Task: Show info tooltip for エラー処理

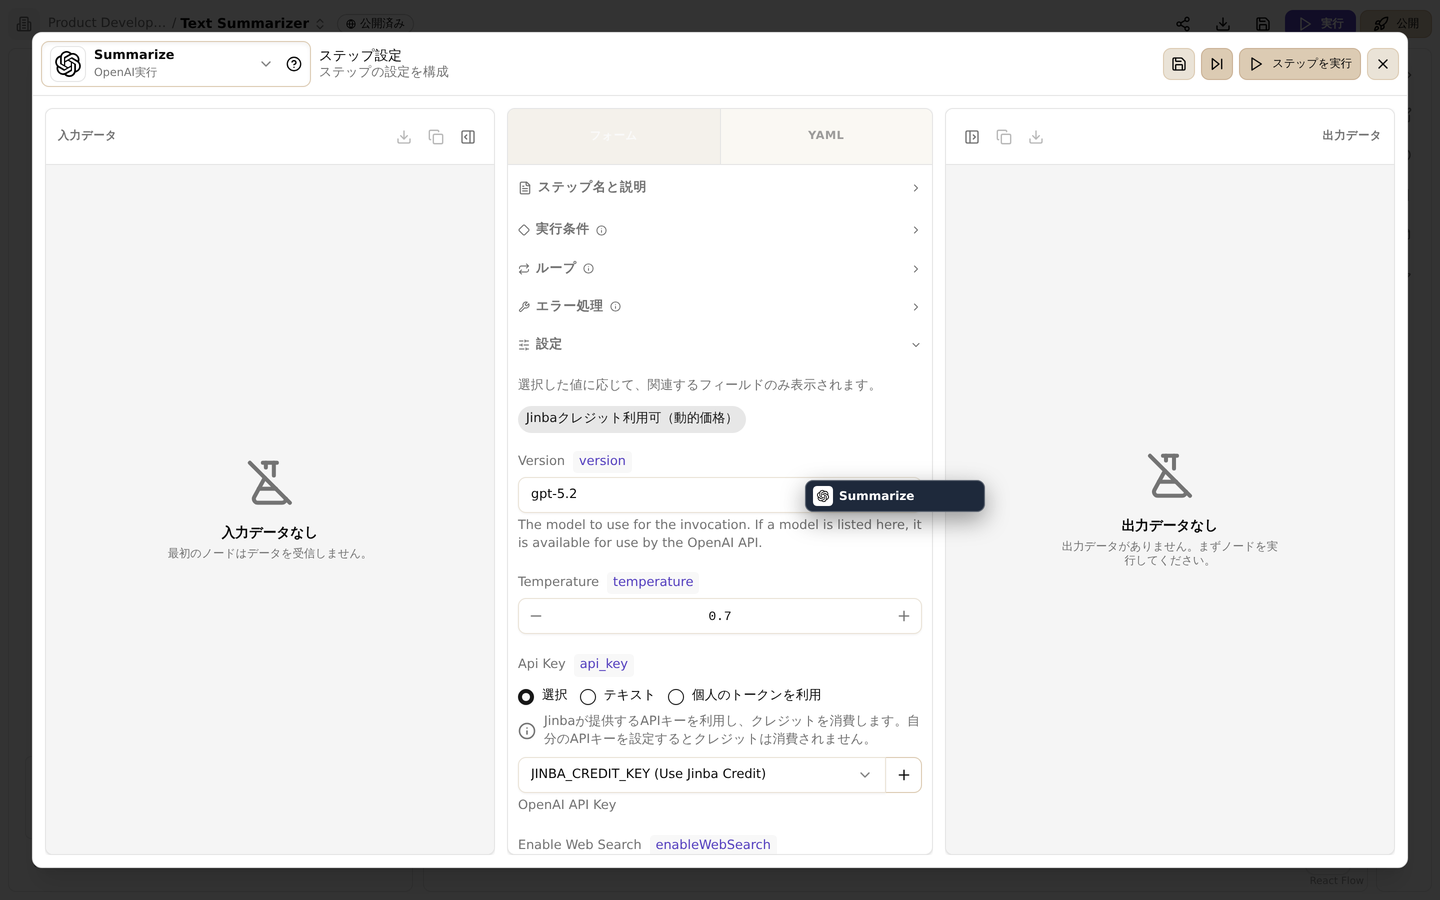Action: [x=616, y=307]
